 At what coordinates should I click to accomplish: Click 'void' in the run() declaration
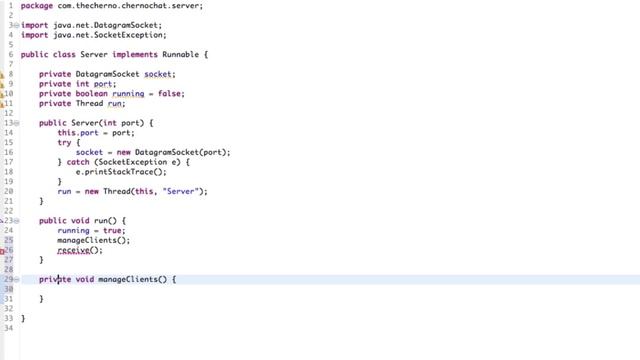tap(80, 221)
